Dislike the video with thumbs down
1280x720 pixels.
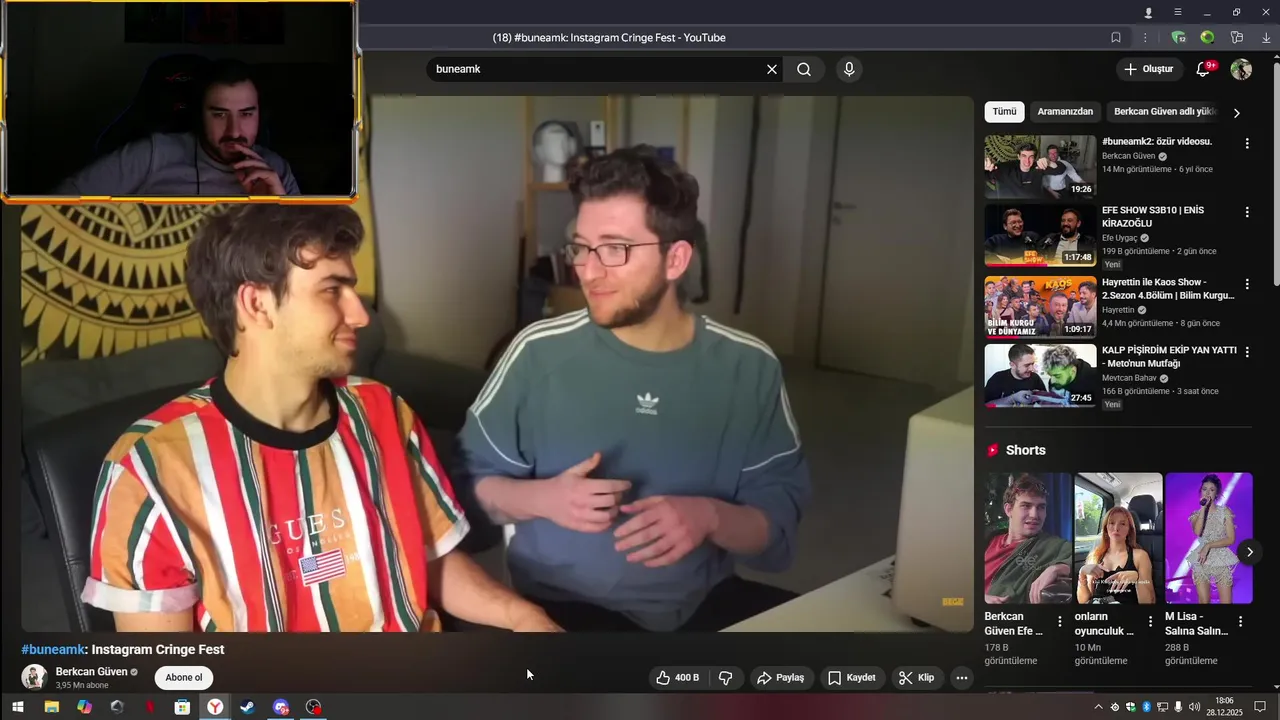tap(726, 678)
